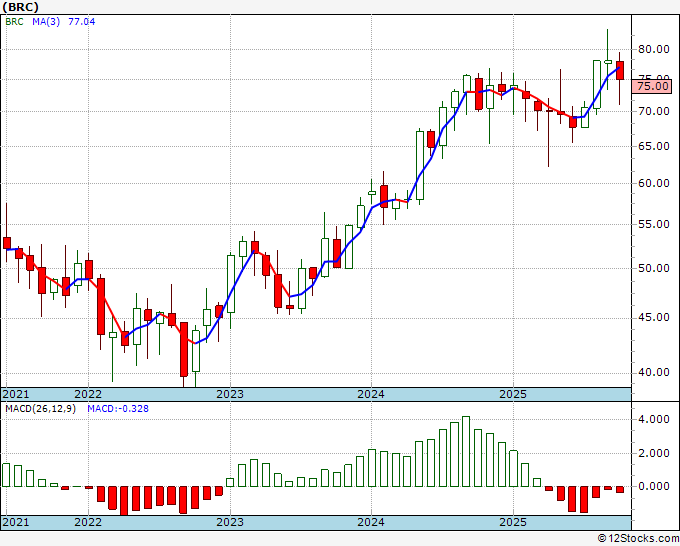This screenshot has width=680, height=546.
Task: Click 2022 on the price chart timeline
Action: 88,394
